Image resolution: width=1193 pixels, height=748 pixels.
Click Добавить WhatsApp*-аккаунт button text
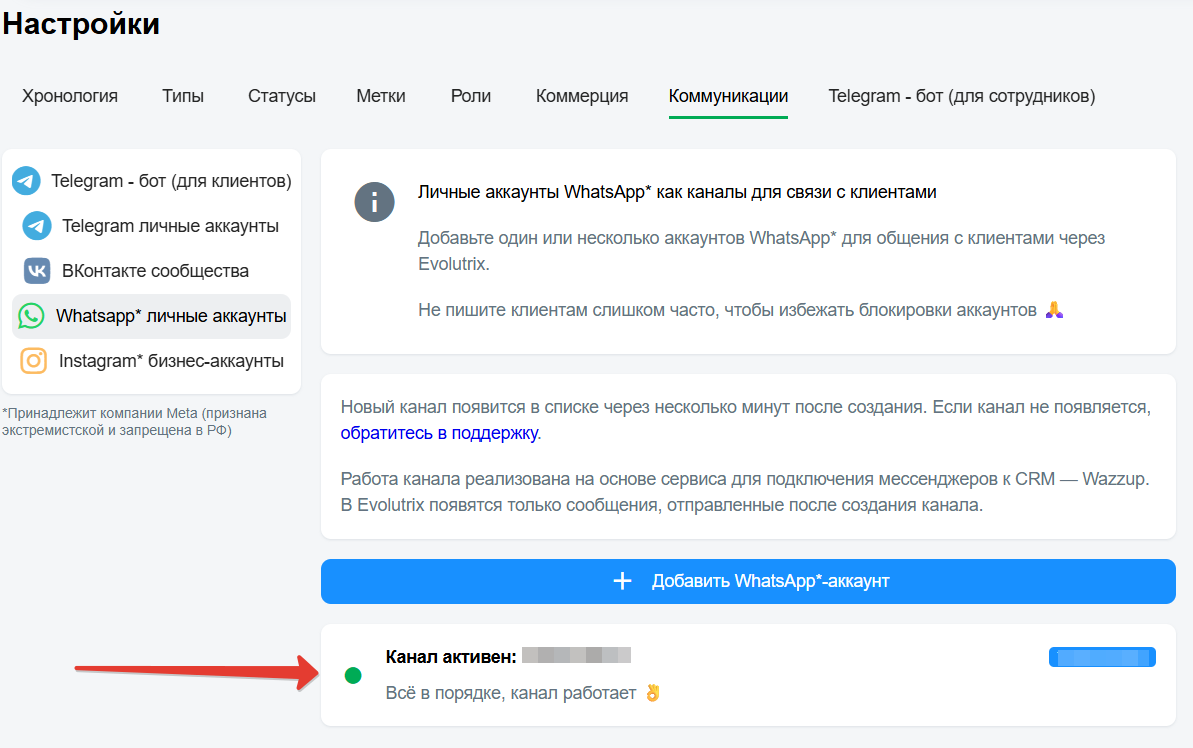[771, 581]
